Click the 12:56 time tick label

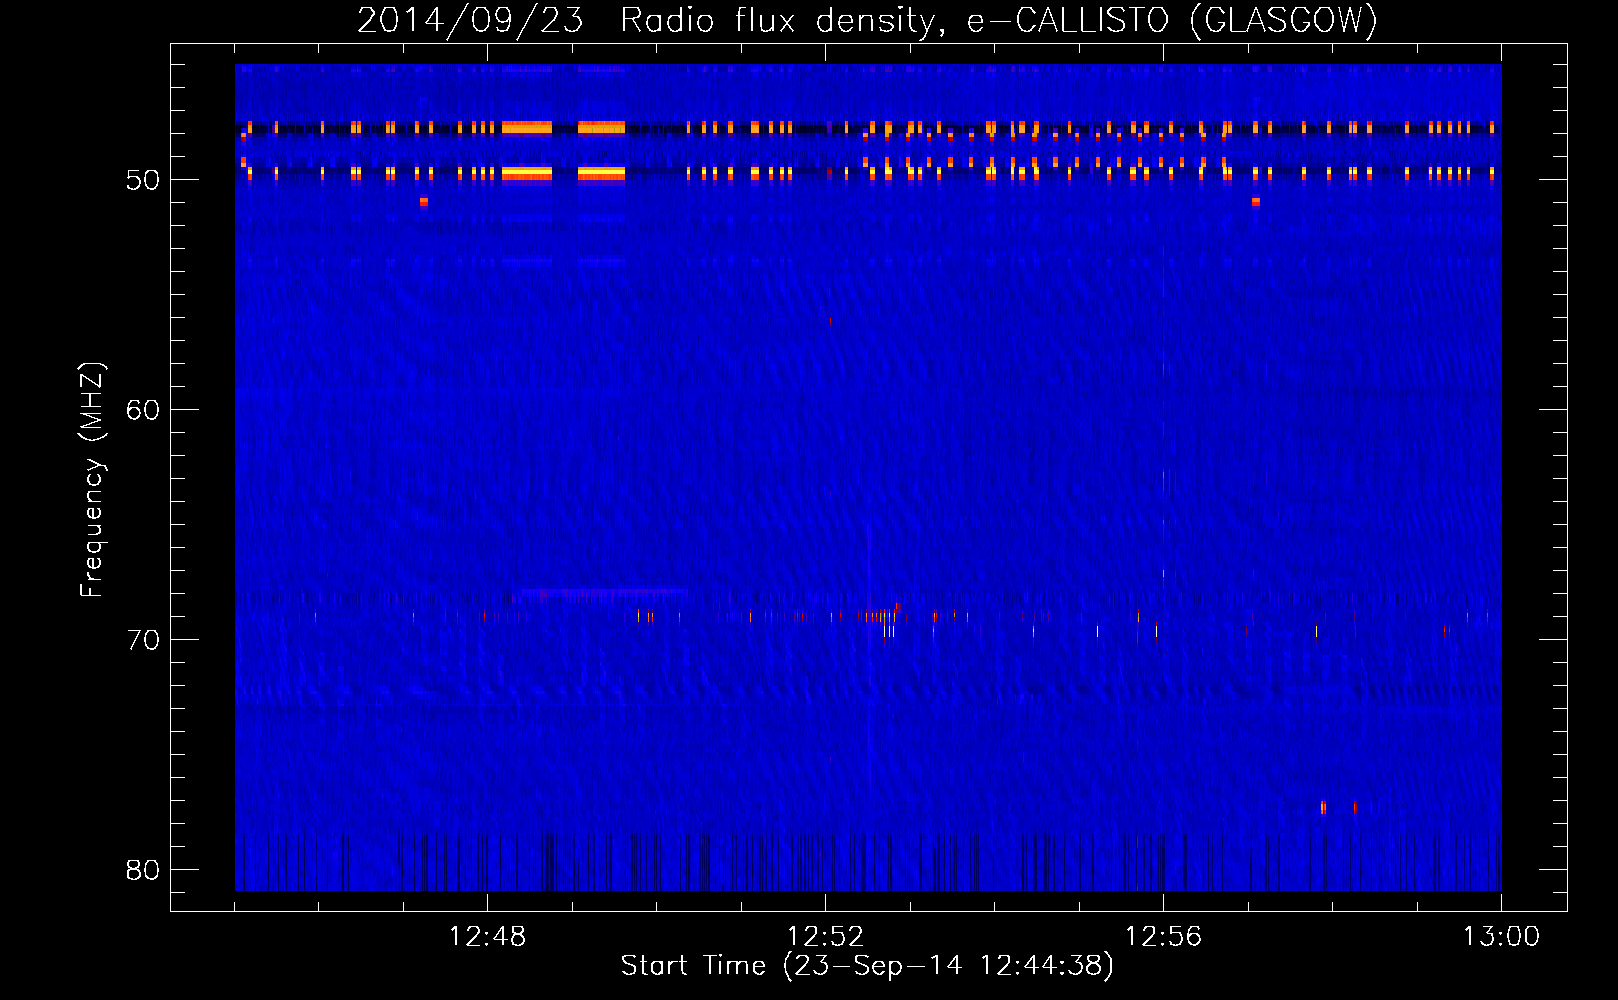click(x=1163, y=937)
